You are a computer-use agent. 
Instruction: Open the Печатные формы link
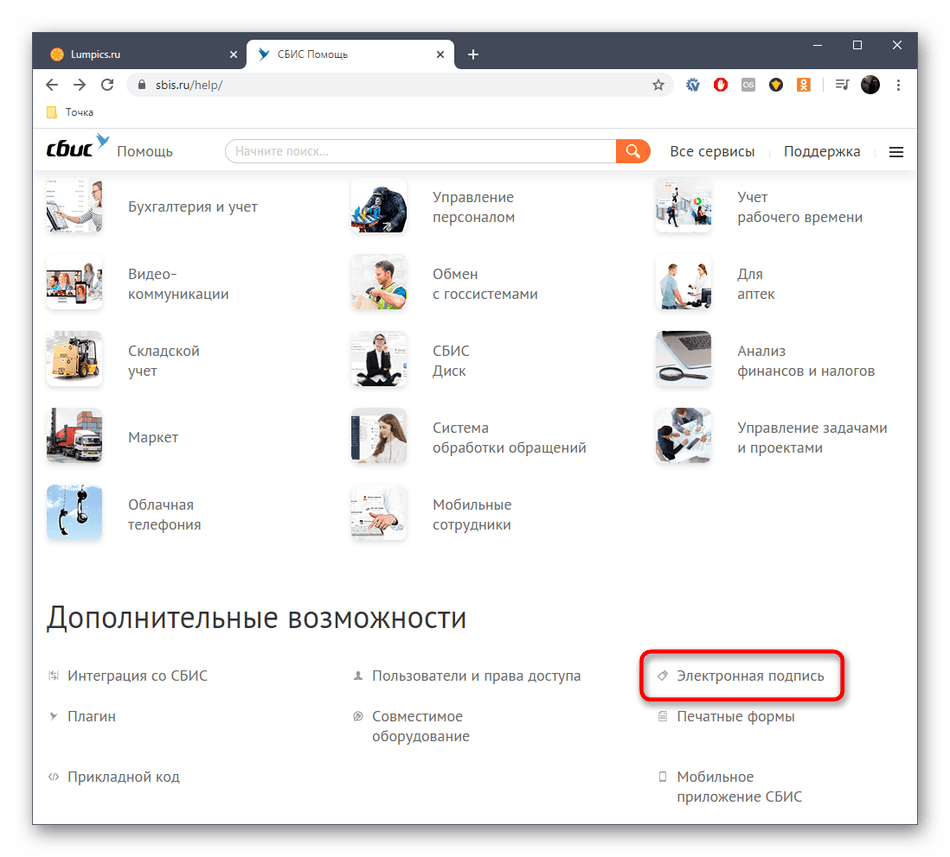coord(736,716)
